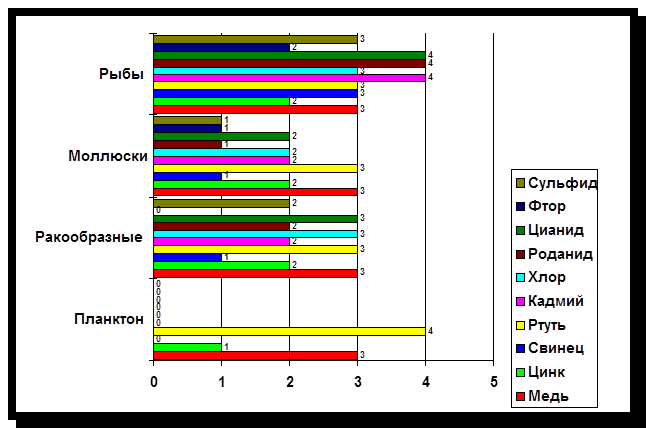646x428 pixels.
Task: Click the Сульфид legend color swatch
Action: pos(522,182)
